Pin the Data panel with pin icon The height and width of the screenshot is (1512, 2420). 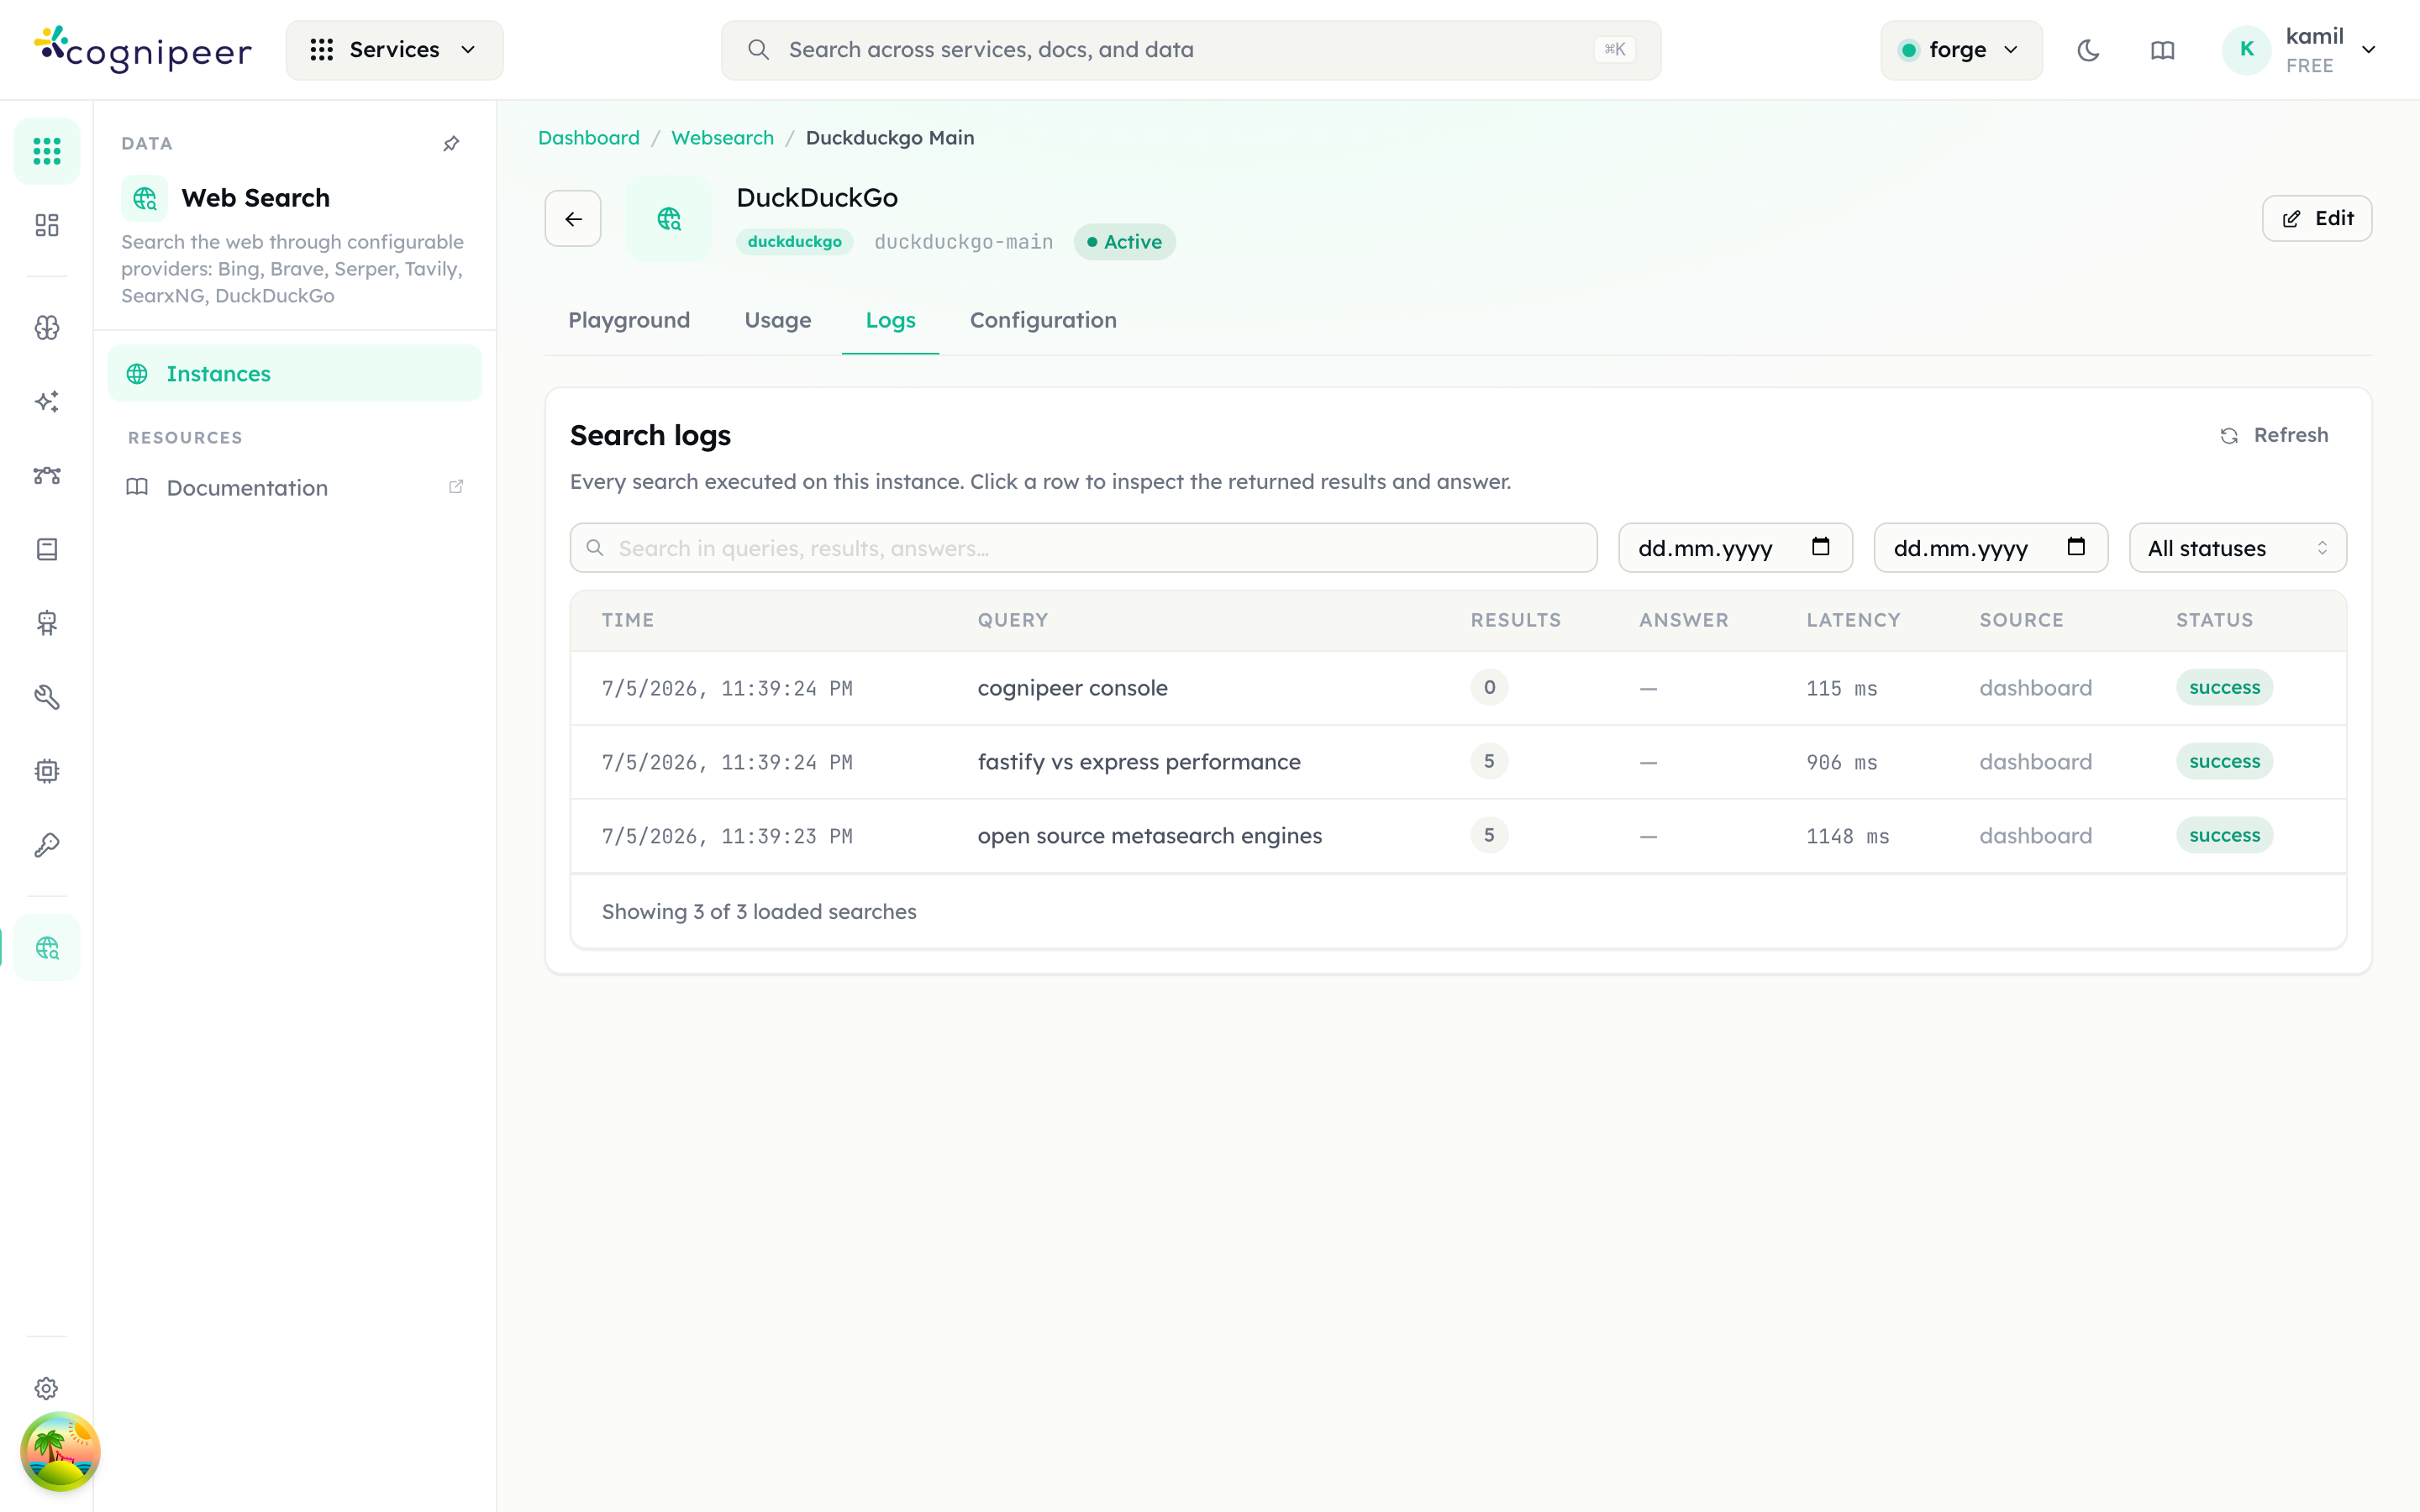click(x=451, y=144)
